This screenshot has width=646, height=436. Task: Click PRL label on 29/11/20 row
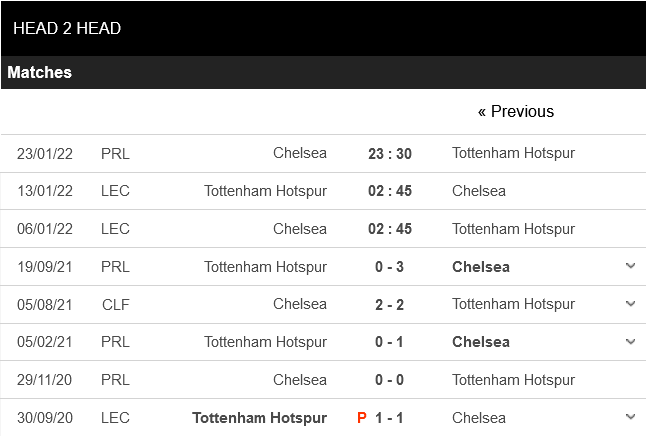click(x=115, y=380)
